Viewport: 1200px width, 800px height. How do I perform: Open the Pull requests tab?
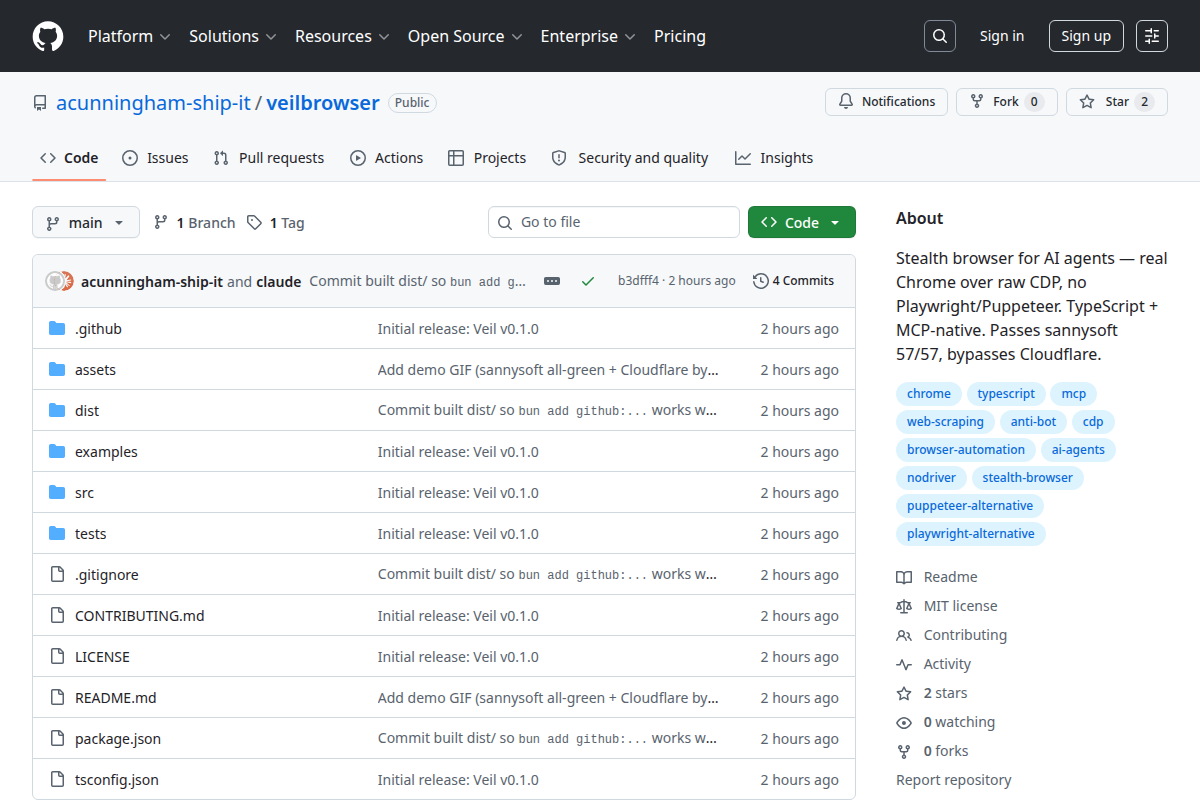(269, 158)
